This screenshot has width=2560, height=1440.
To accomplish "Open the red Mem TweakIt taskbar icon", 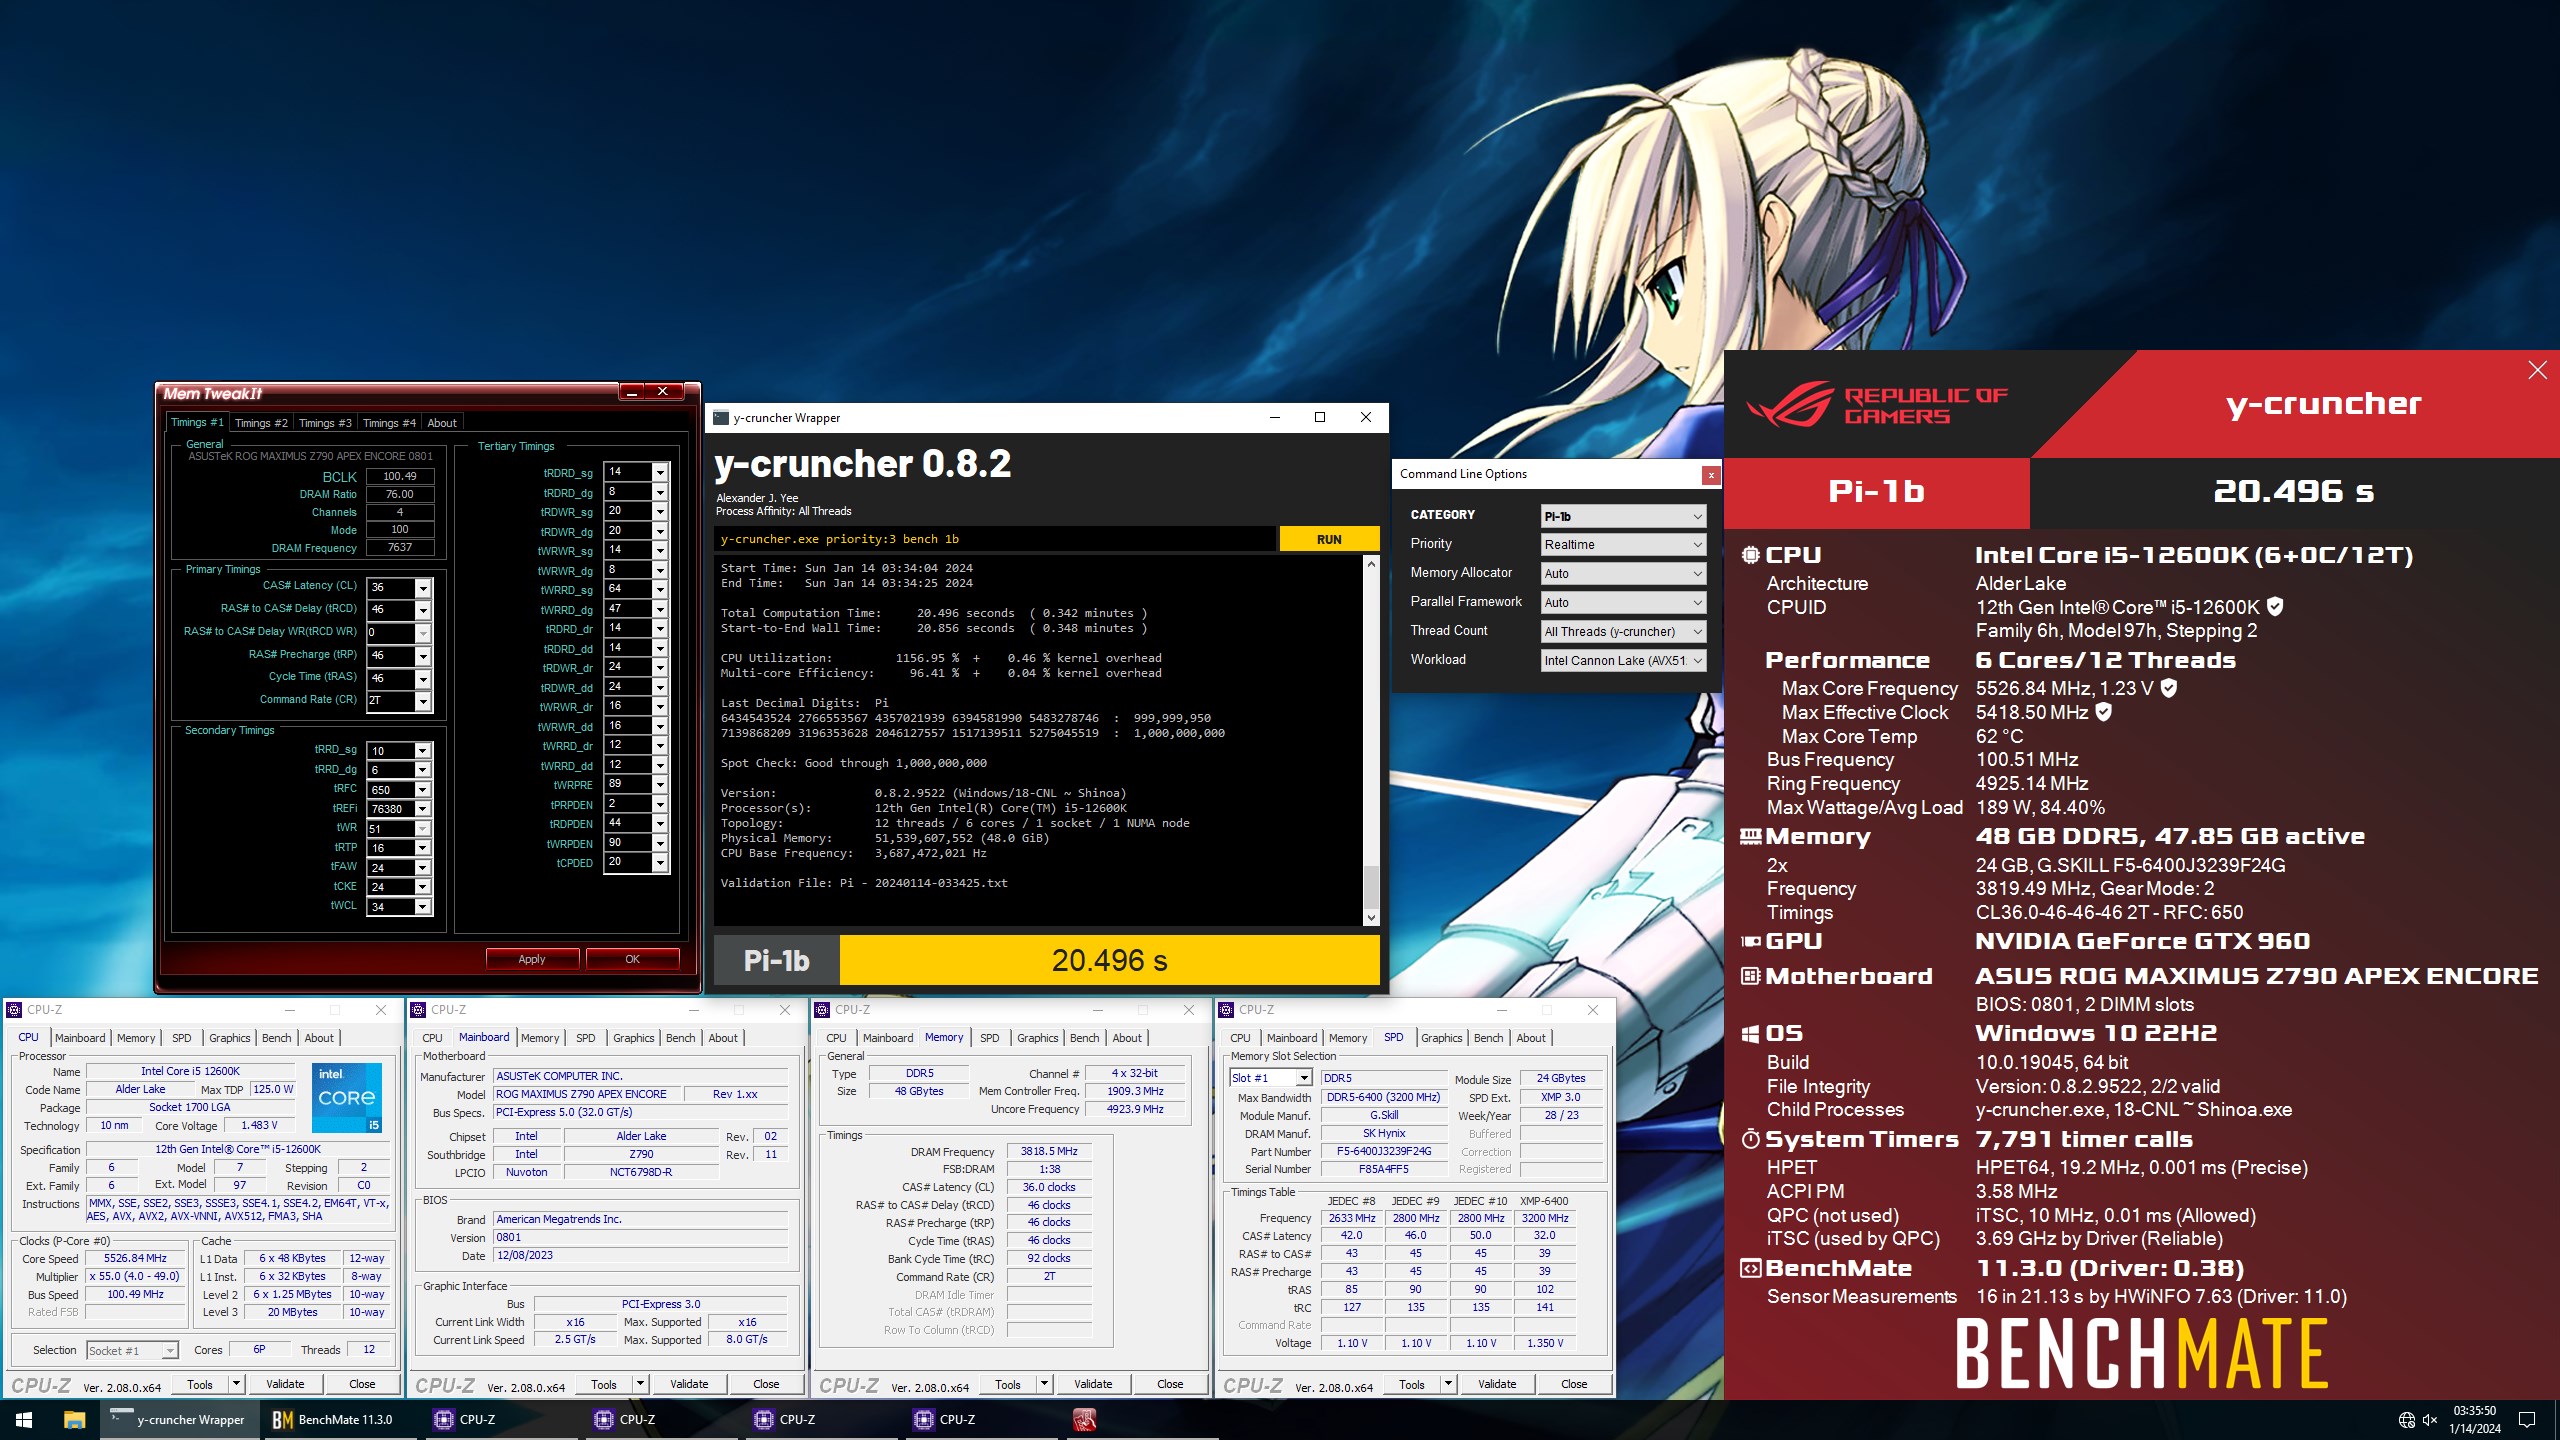I will [1085, 1420].
